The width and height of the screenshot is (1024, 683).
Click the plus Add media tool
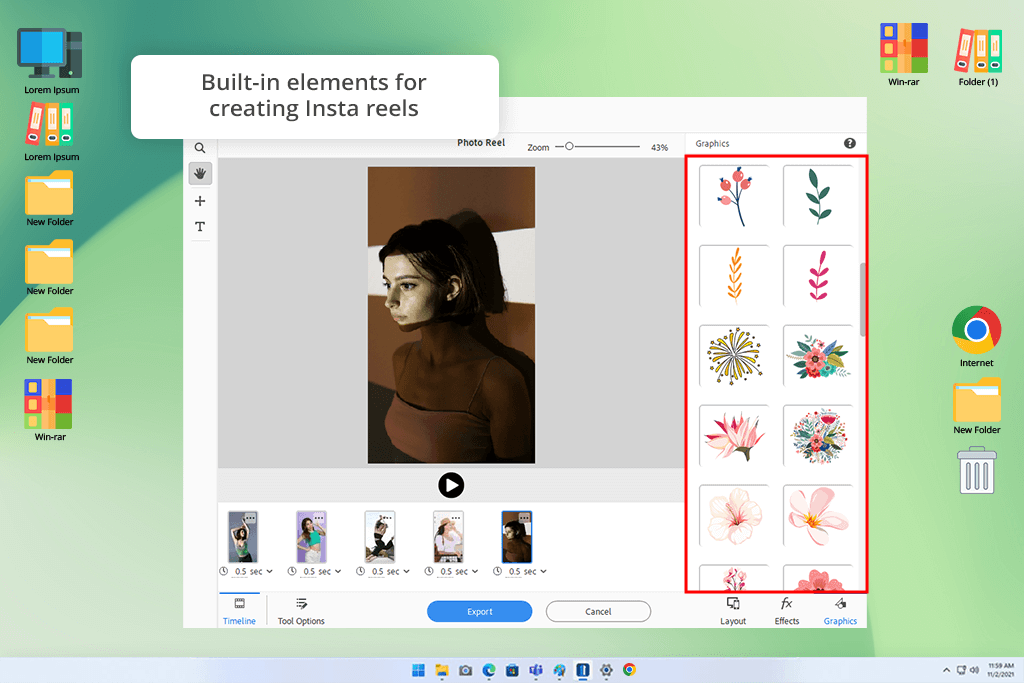coord(200,201)
